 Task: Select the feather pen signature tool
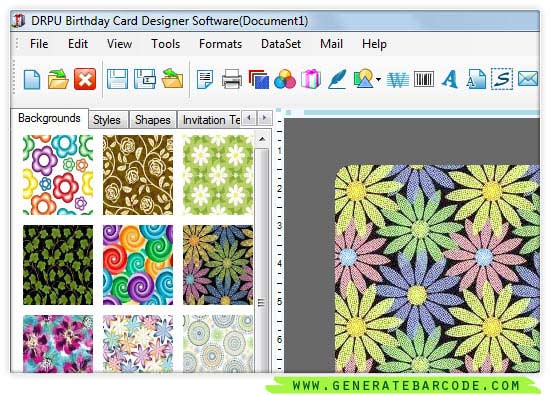click(x=337, y=79)
